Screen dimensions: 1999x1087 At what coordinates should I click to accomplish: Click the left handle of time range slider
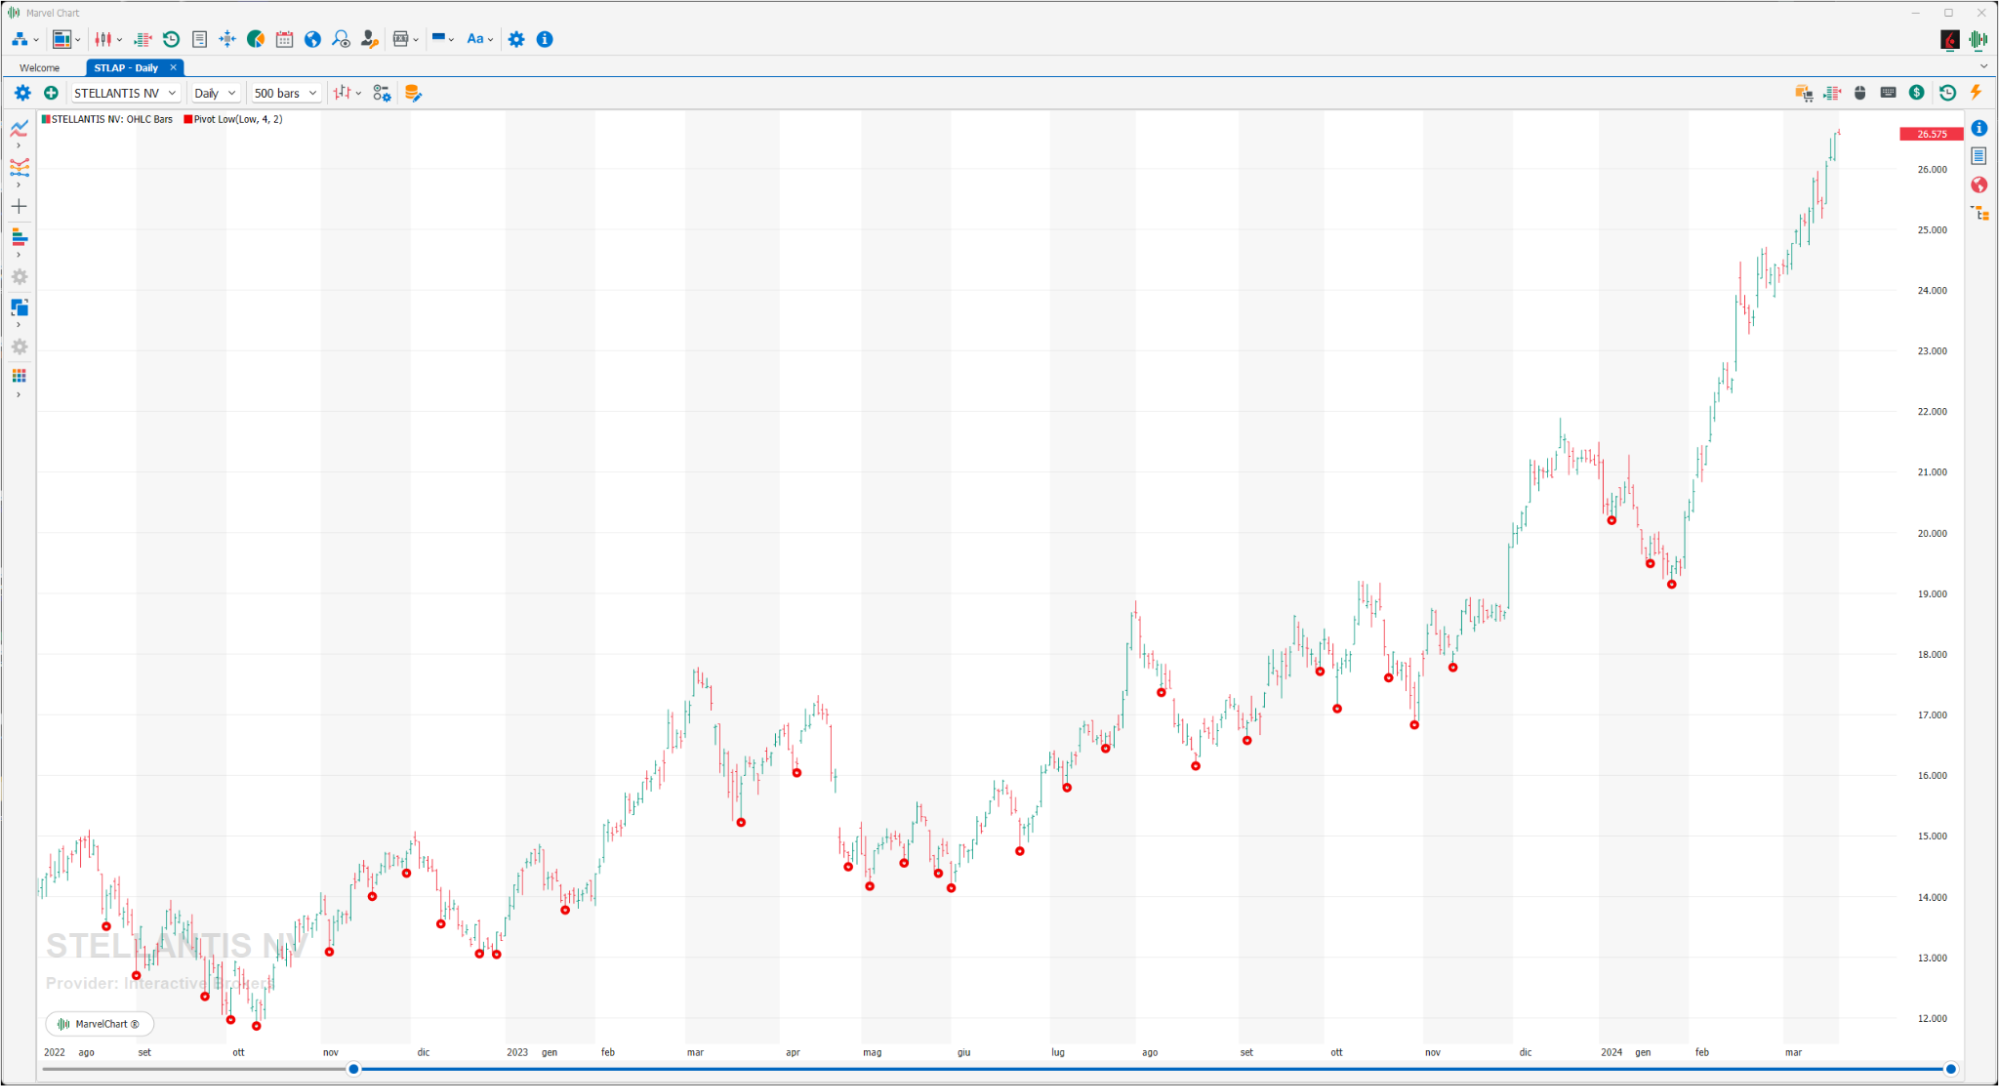click(x=353, y=1069)
